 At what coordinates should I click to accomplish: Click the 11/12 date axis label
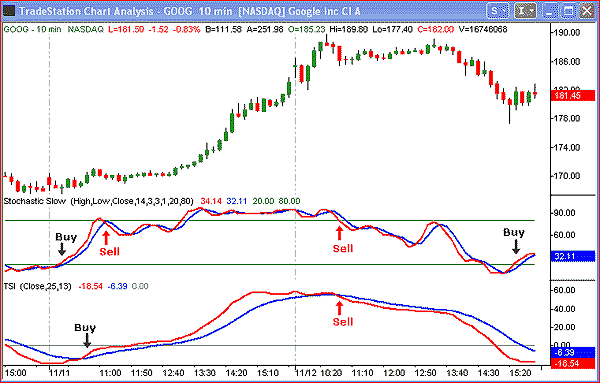pyautogui.click(x=307, y=373)
